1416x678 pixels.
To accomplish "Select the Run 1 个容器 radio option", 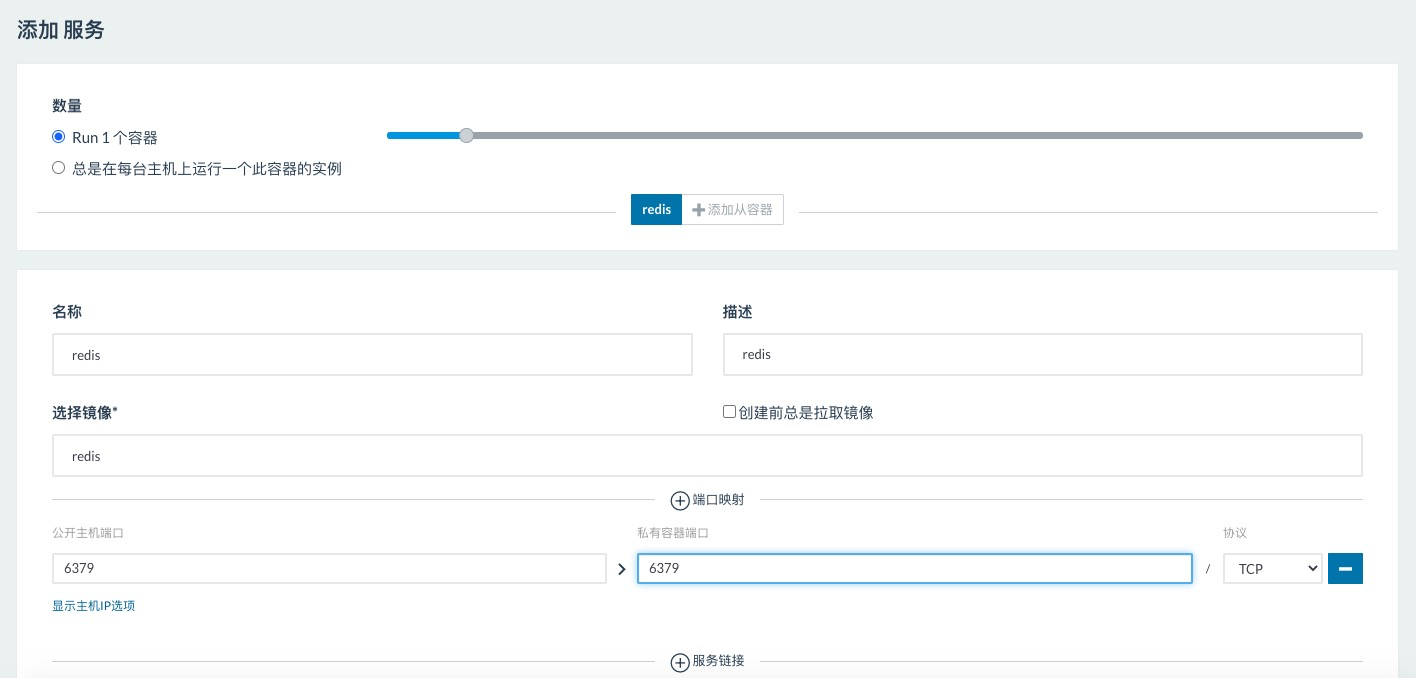I will click(x=59, y=137).
